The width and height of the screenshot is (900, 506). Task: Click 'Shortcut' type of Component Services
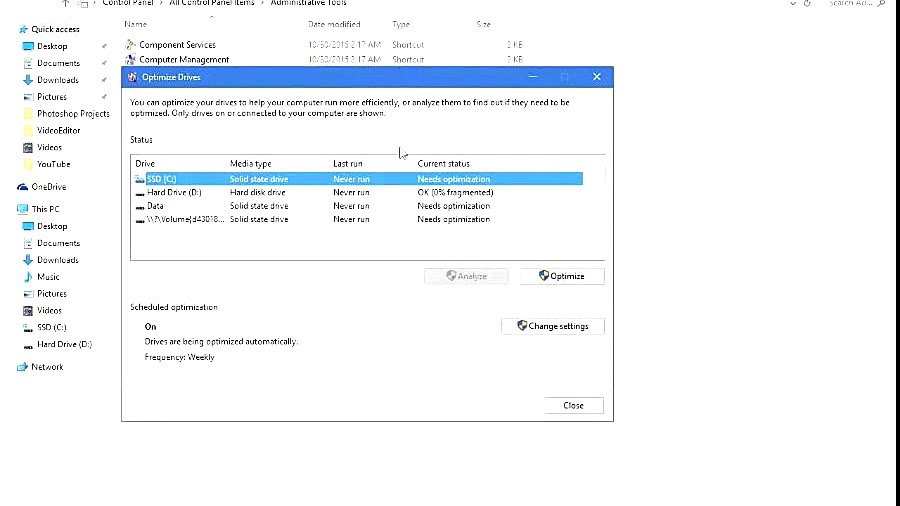[x=408, y=44]
